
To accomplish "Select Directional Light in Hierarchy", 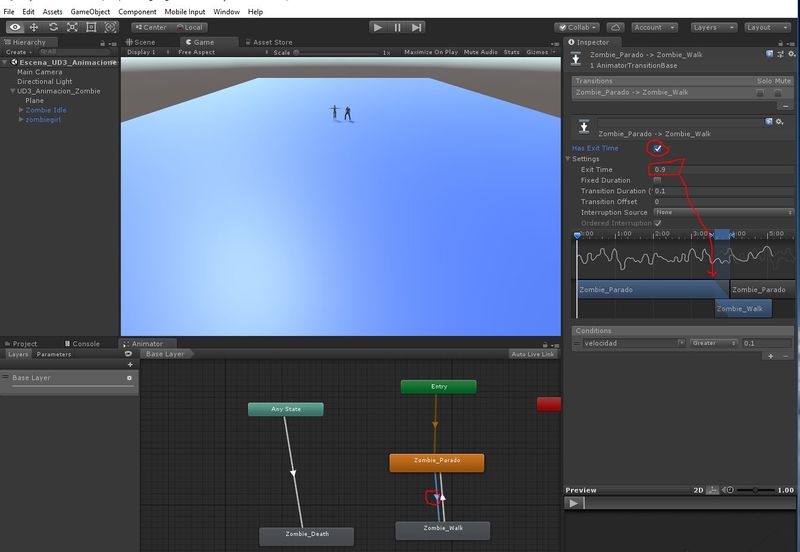I will (x=44, y=82).
